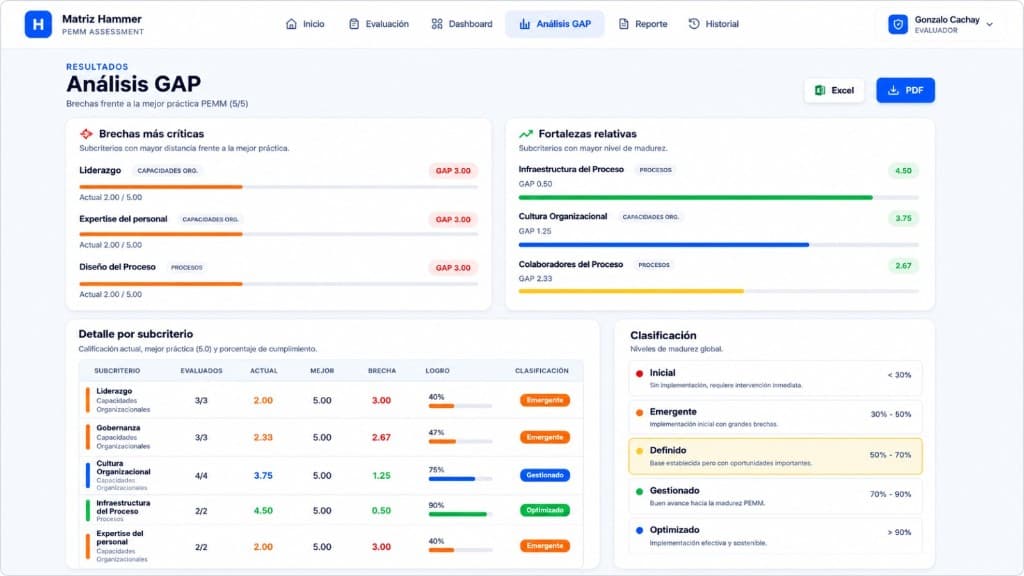Export results with the Excel button
The image size is (1024, 576).
click(834, 90)
